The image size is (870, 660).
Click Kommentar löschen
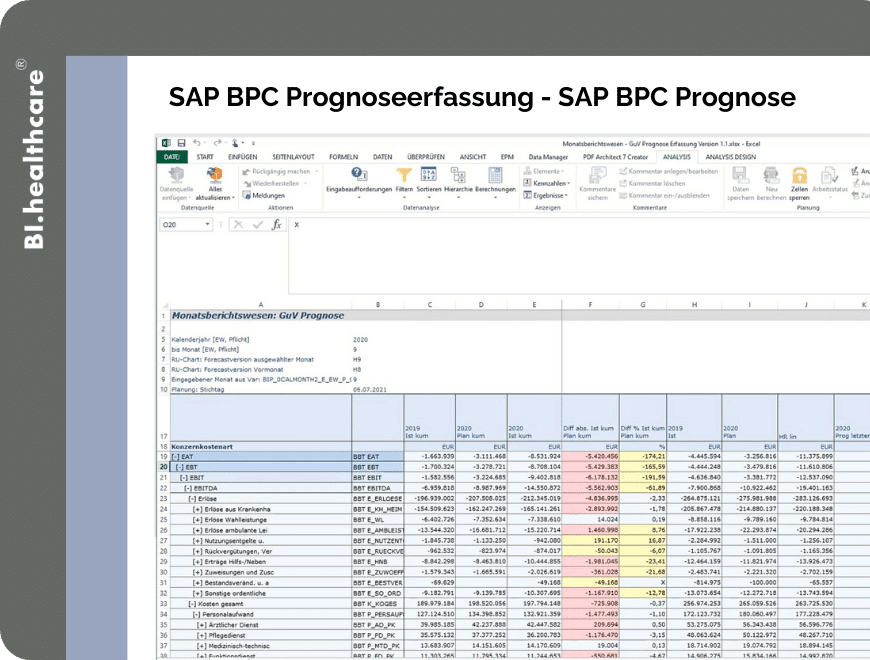click(652, 184)
